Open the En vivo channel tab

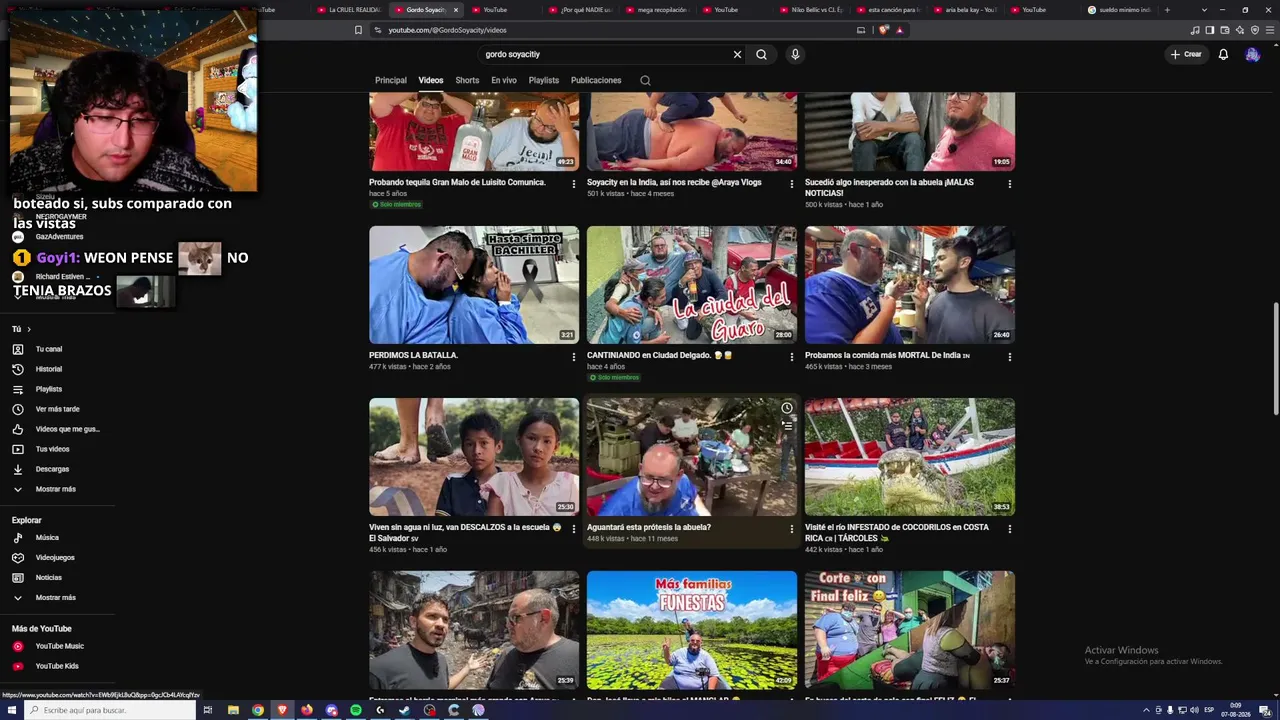click(x=504, y=80)
